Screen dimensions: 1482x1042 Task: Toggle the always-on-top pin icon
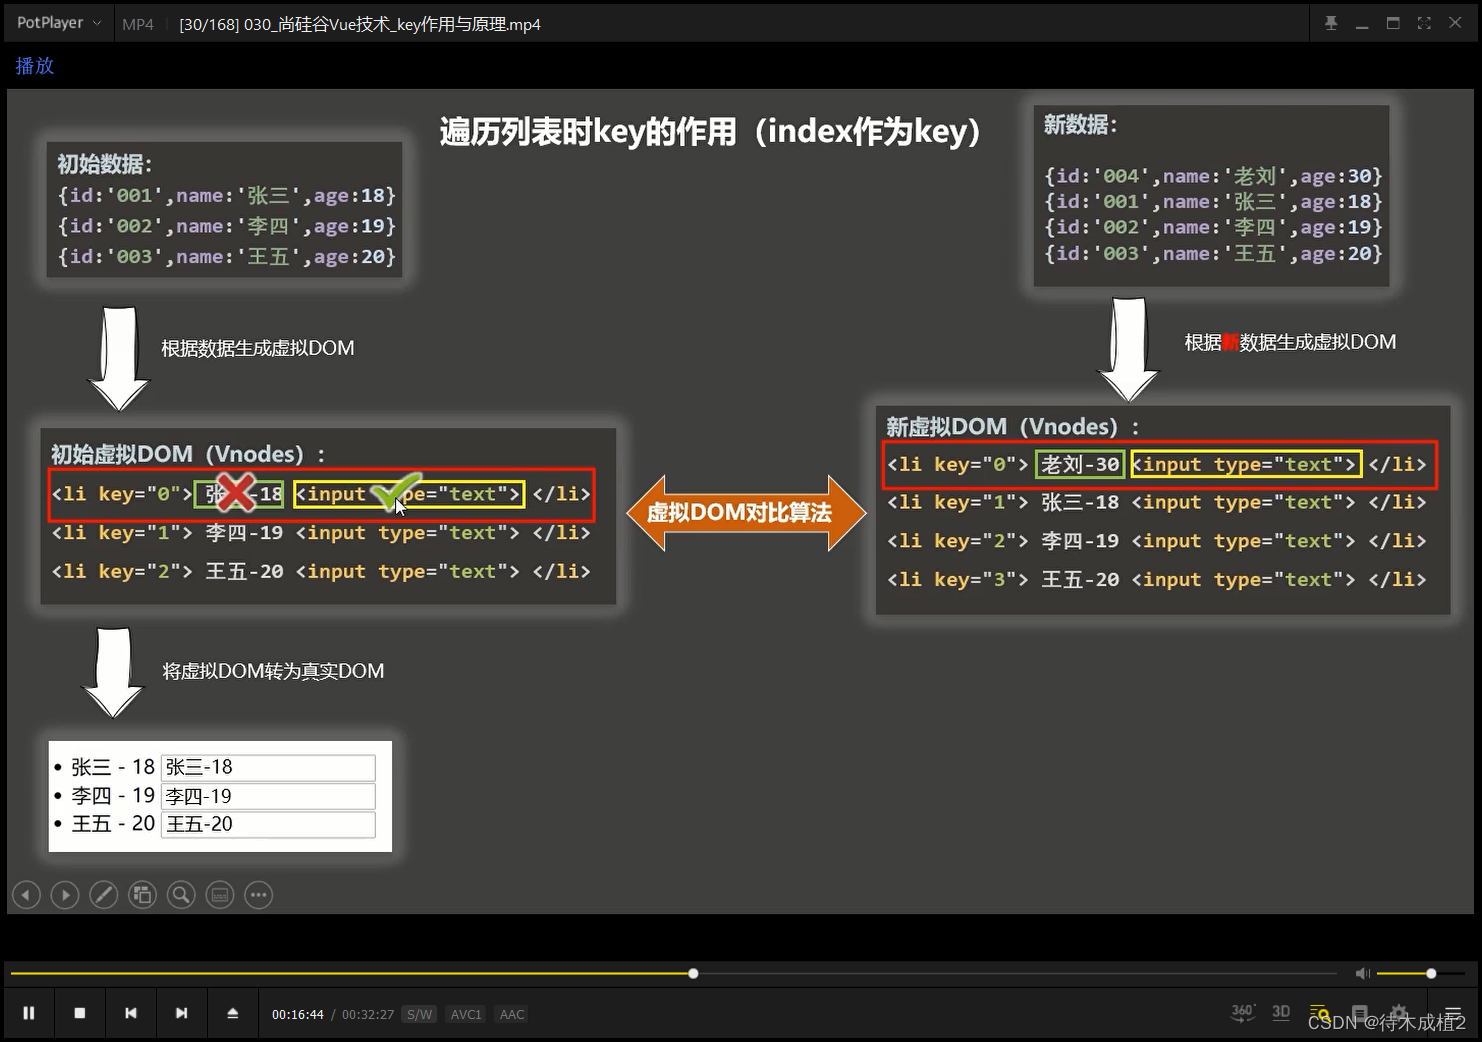[x=1331, y=23]
